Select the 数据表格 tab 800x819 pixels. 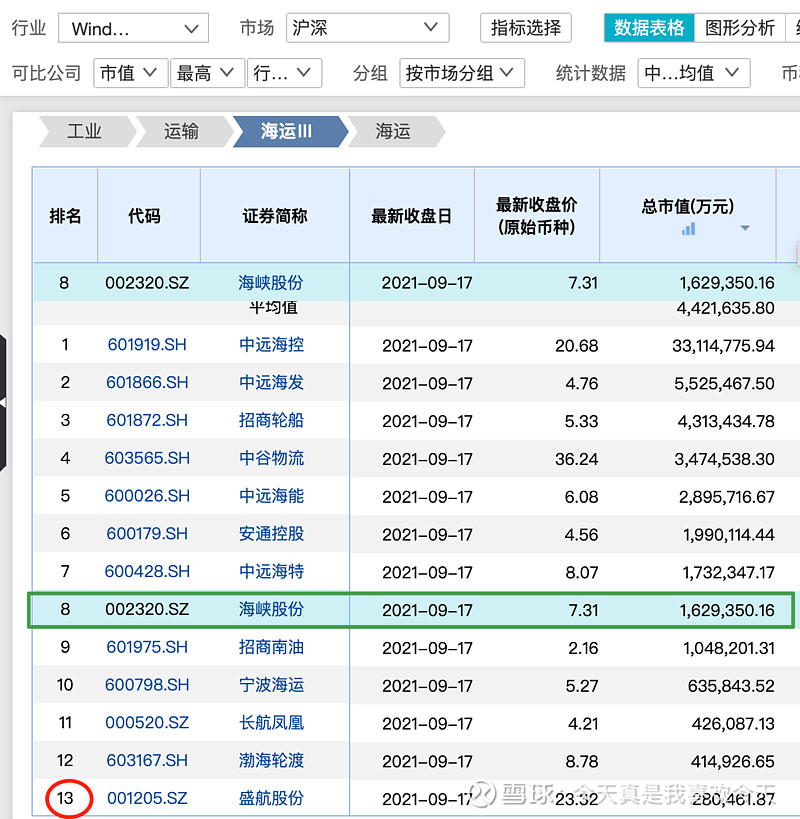(x=649, y=28)
